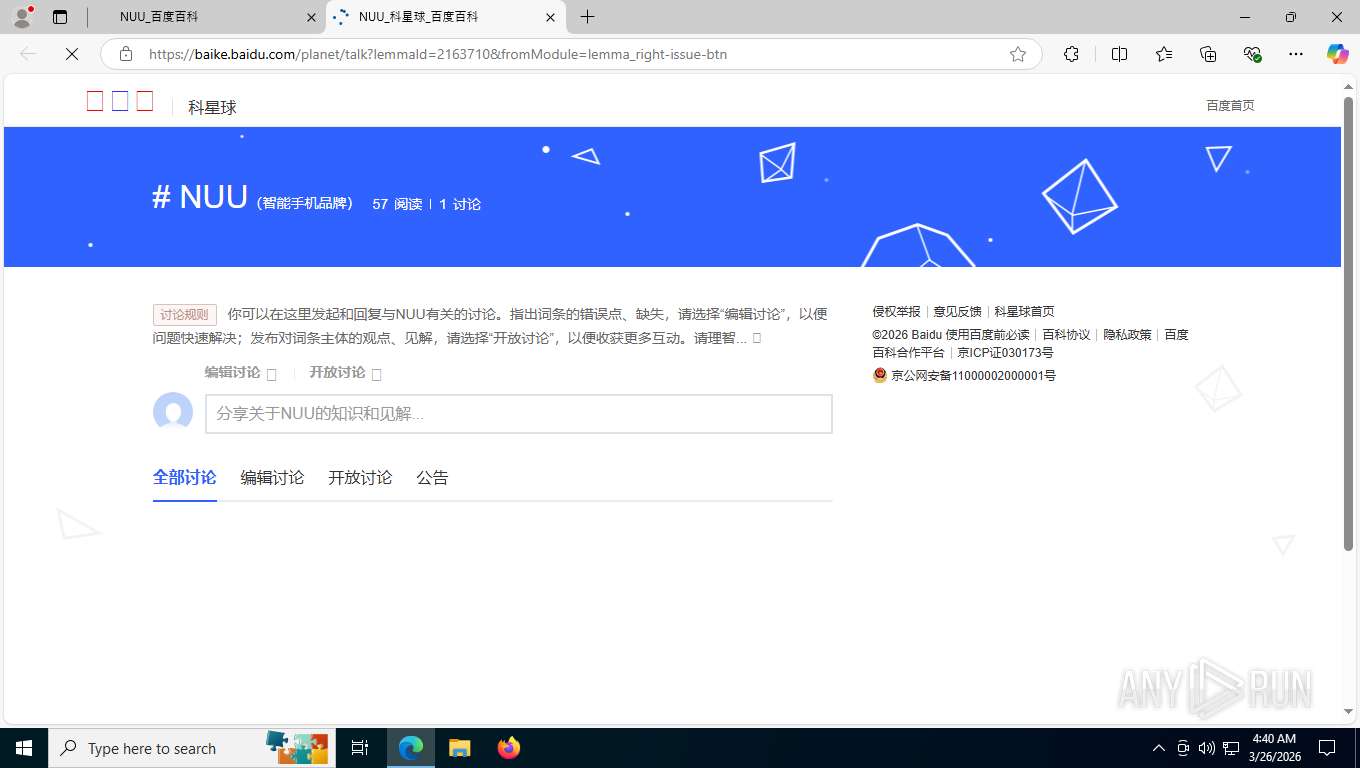Switch to 公告 tab
Image resolution: width=1360 pixels, height=768 pixels.
432,478
